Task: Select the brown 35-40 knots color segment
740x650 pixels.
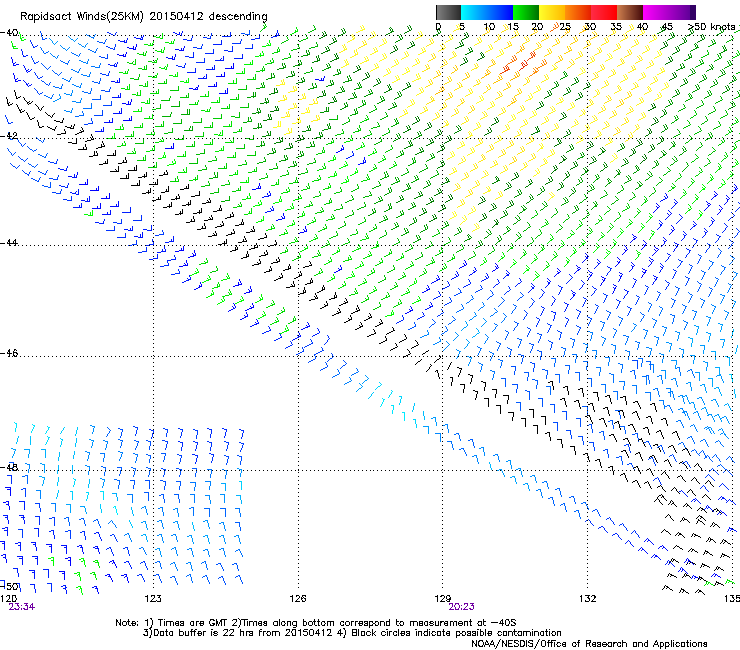Action: [x=630, y=12]
